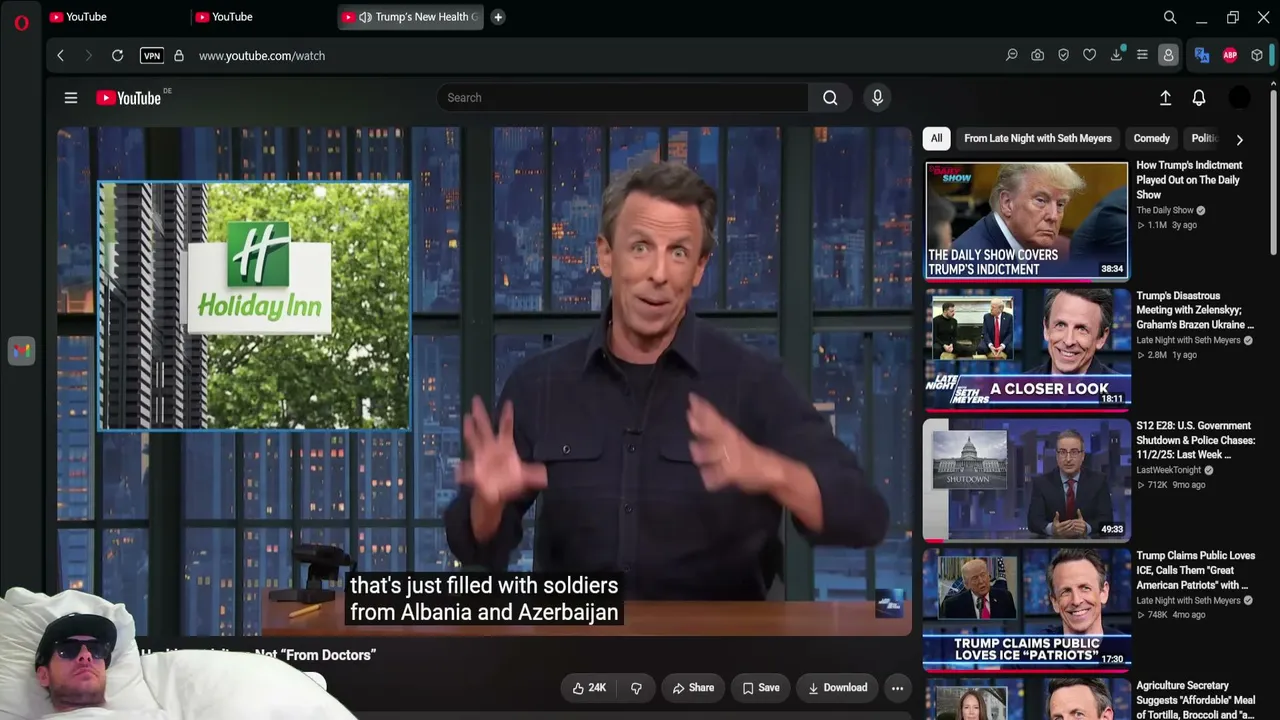Open the translate extension
This screenshot has width=1280, height=720.
tap(1202, 56)
